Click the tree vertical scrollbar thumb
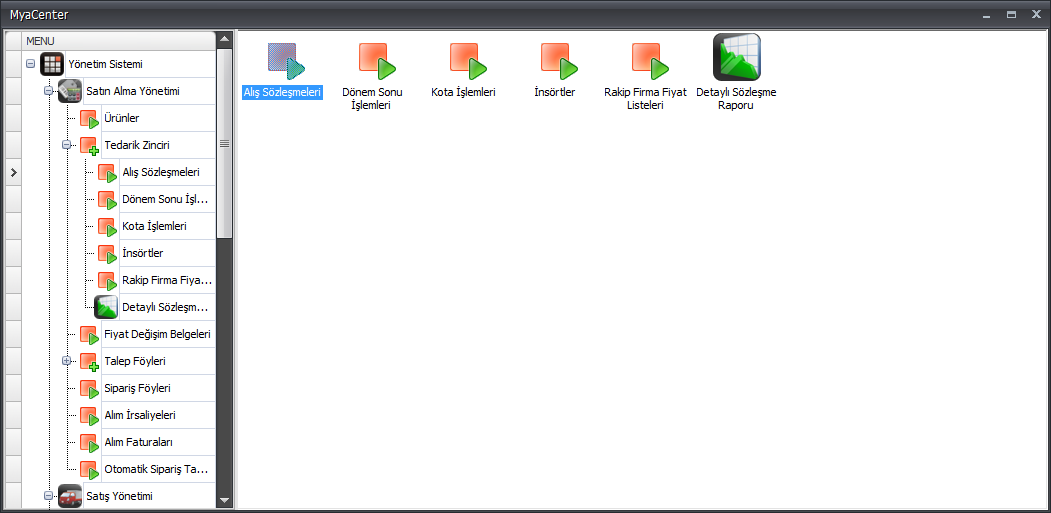 point(225,144)
